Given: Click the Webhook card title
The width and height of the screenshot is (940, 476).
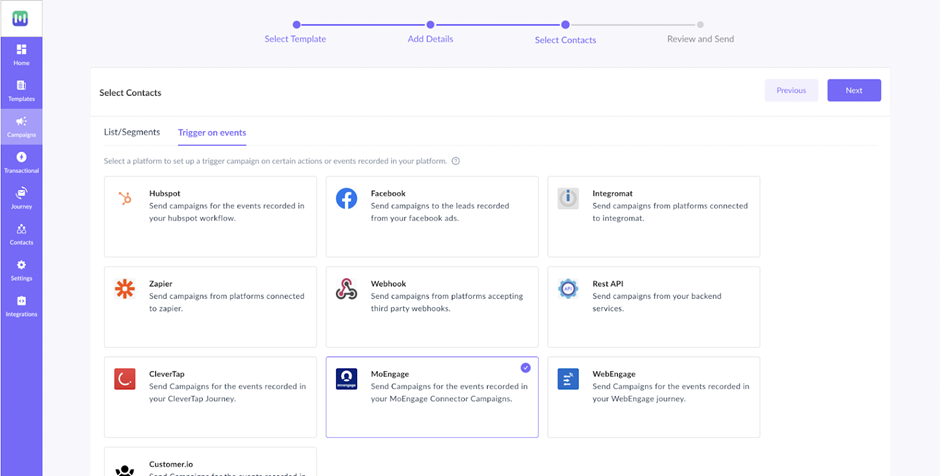Looking at the screenshot, I should pyautogui.click(x=388, y=284).
